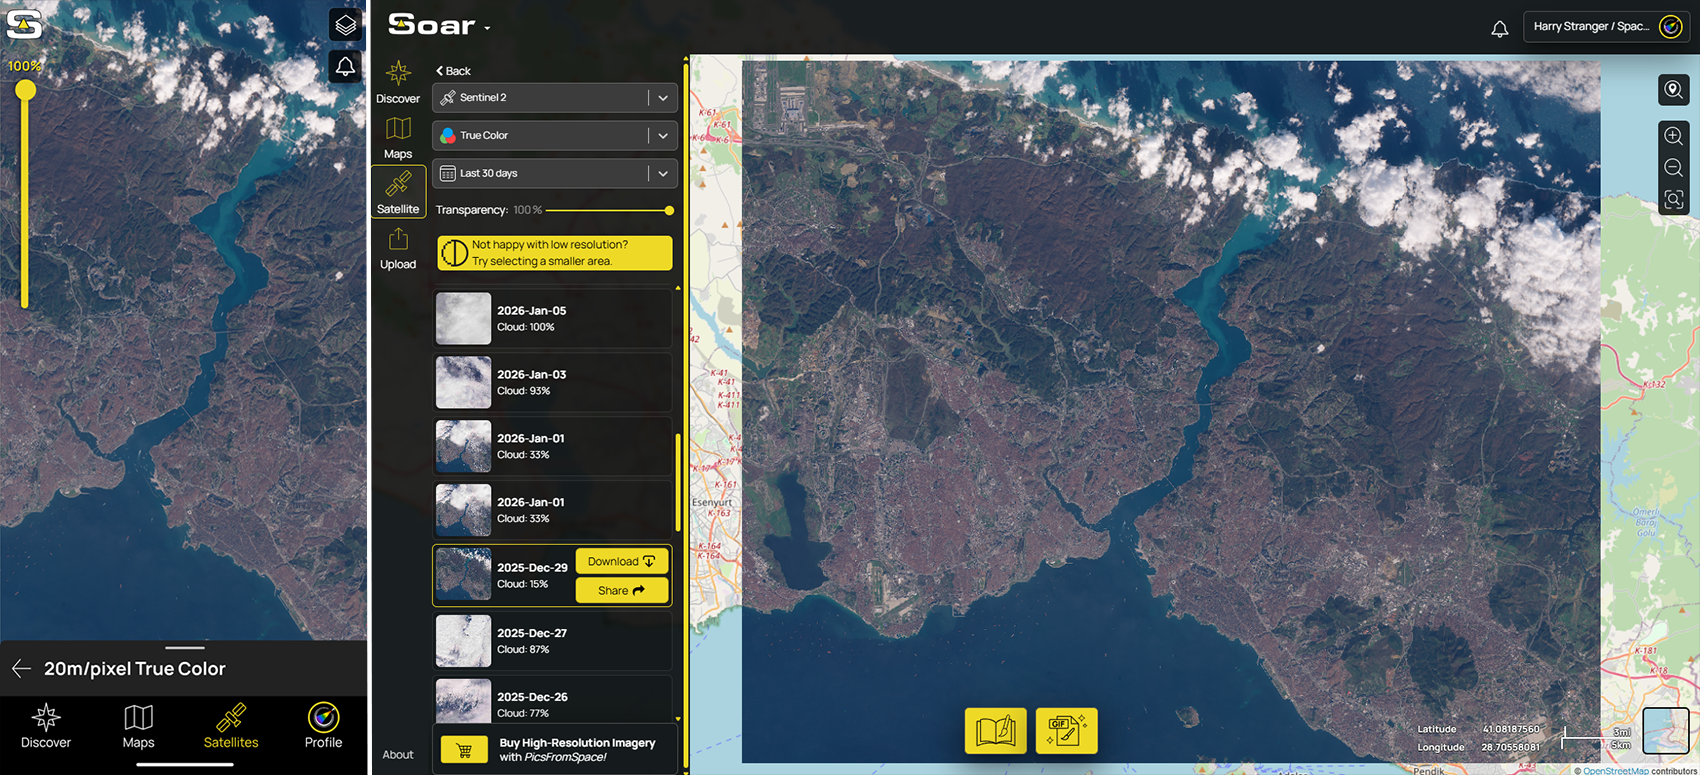Select Satellites tab in mobile bottom bar
Viewport: 1700px width, 775px height.
click(231, 727)
